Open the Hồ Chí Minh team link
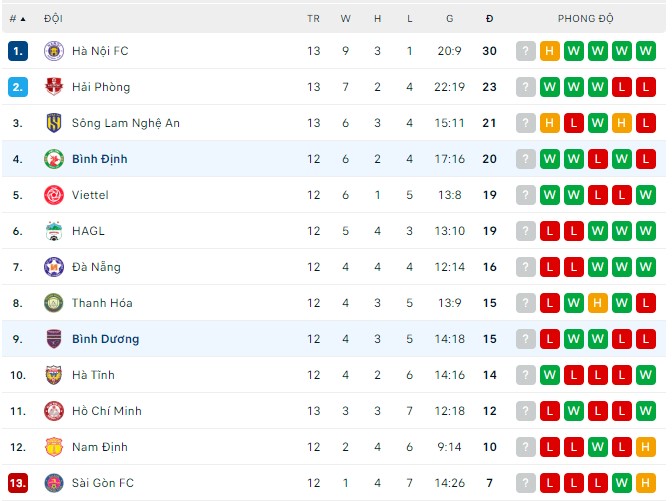This screenshot has height=501, width=672. tap(107, 411)
